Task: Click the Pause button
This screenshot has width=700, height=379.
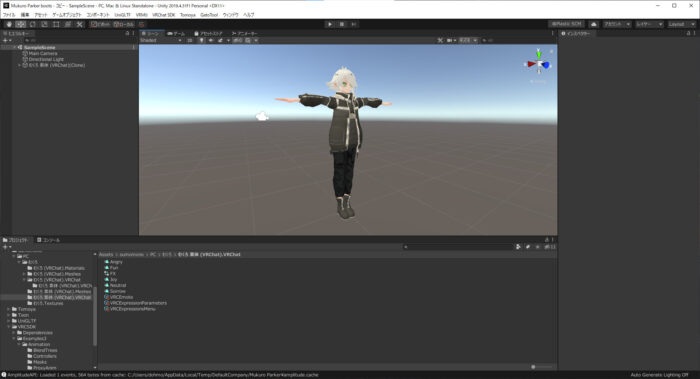Action: [342, 24]
